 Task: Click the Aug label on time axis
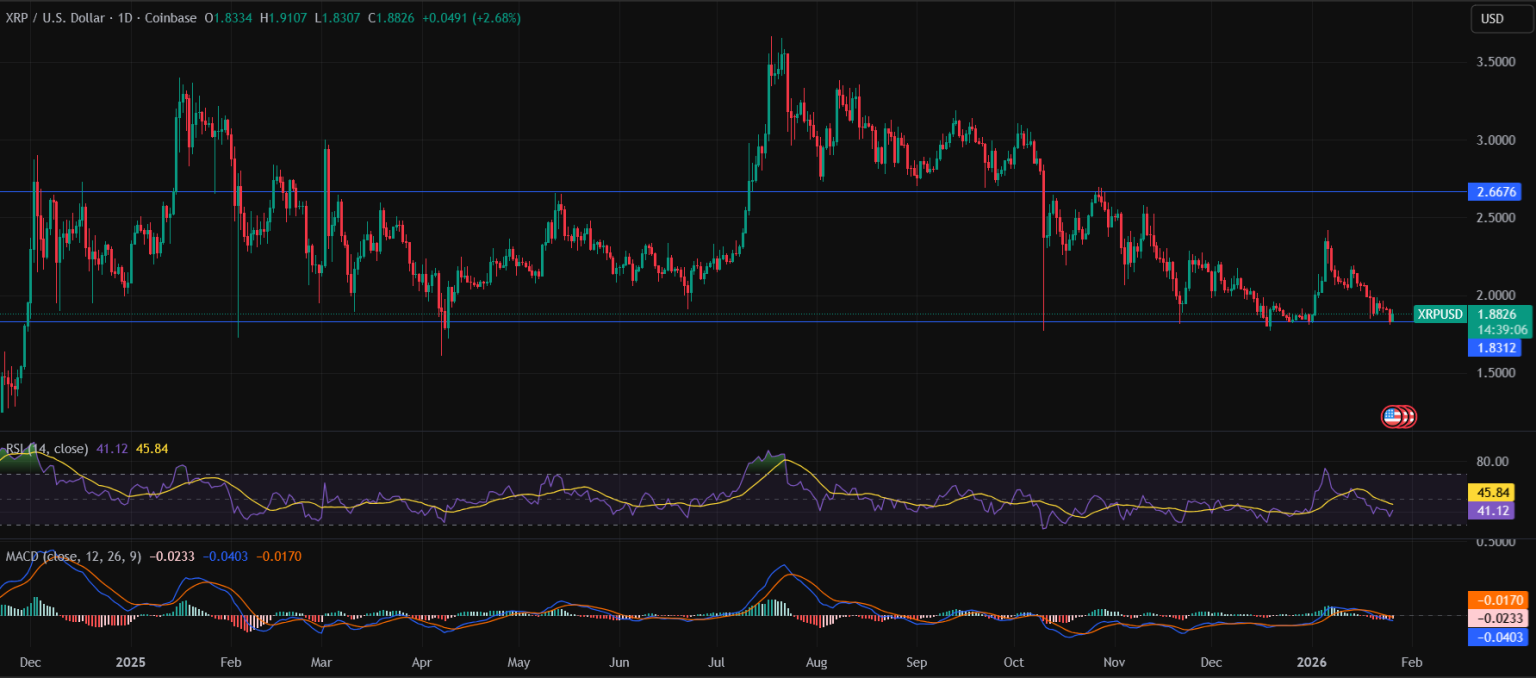pyautogui.click(x=817, y=662)
